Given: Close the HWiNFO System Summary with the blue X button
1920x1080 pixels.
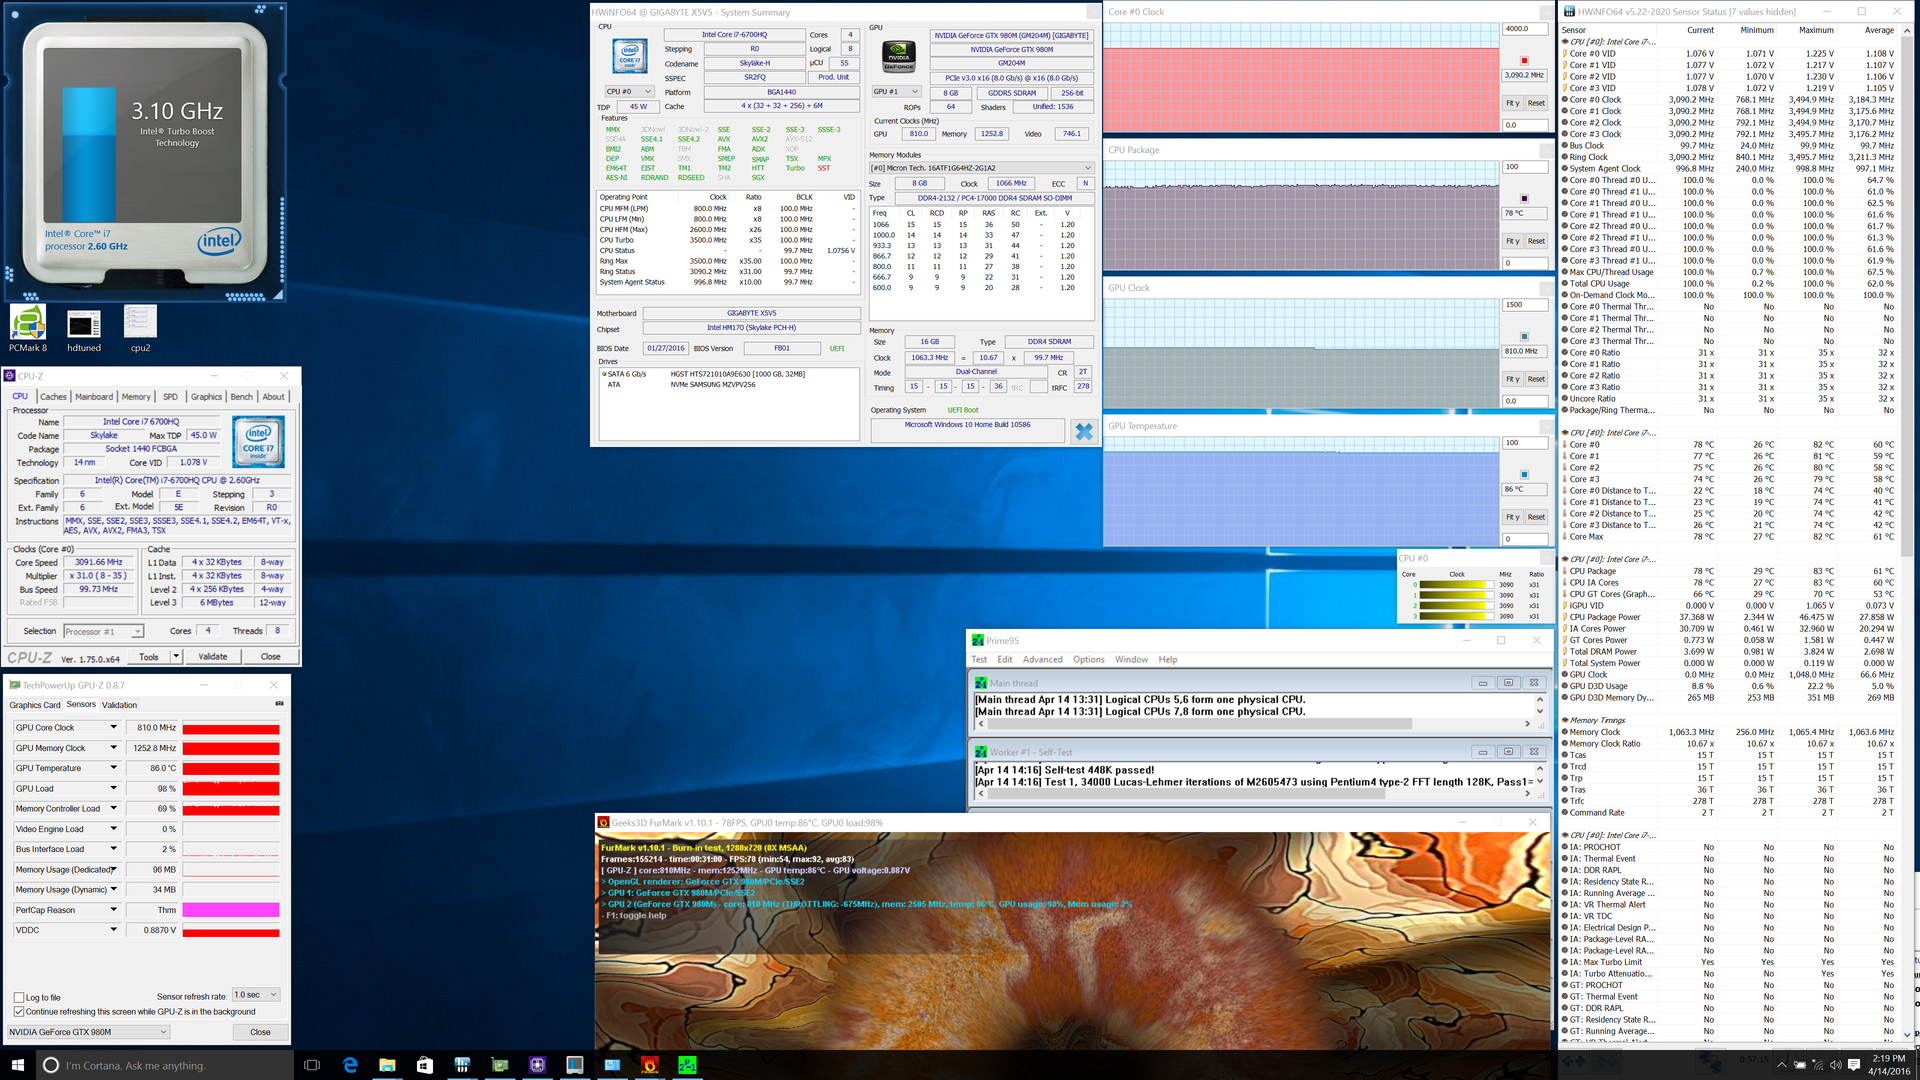Looking at the screenshot, I should pos(1083,431).
